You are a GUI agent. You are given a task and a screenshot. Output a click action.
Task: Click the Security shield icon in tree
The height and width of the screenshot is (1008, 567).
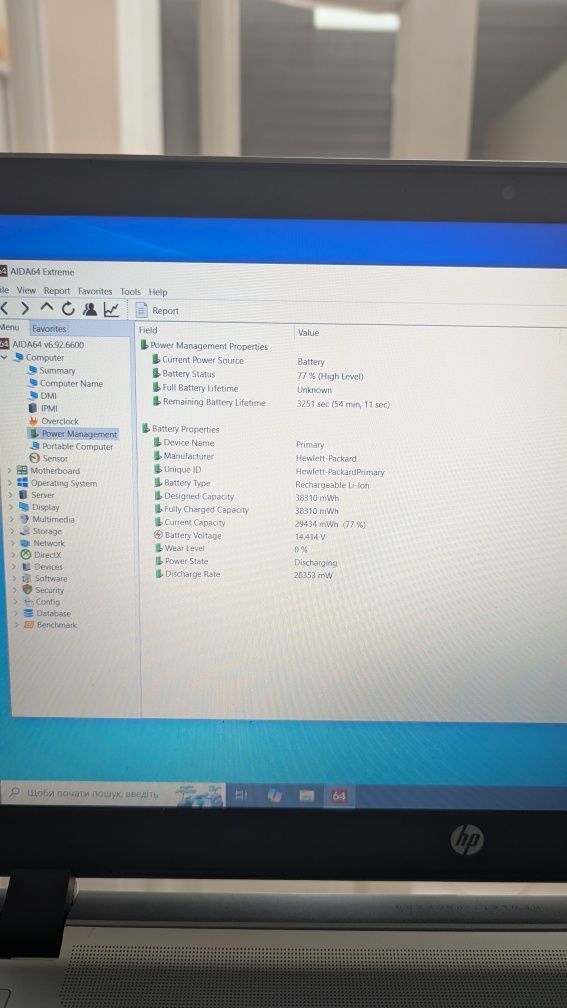[x=28, y=590]
